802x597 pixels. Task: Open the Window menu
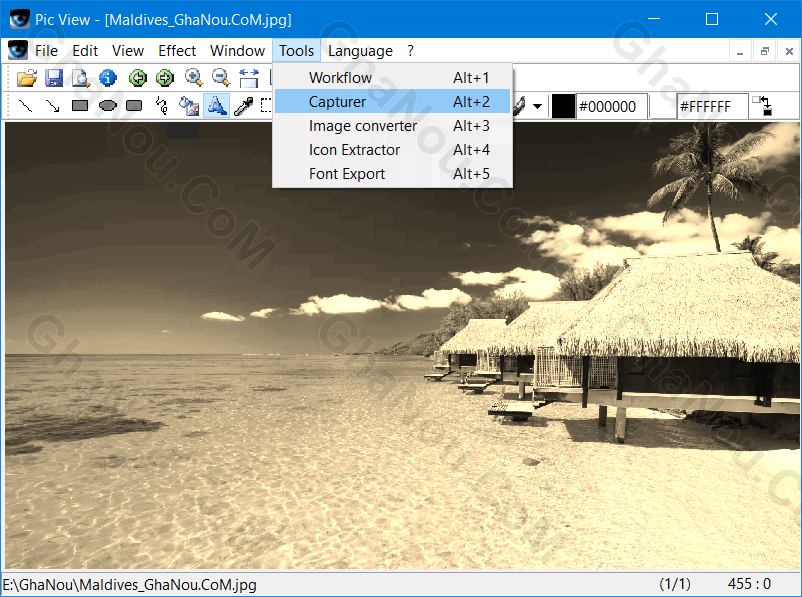(x=237, y=51)
